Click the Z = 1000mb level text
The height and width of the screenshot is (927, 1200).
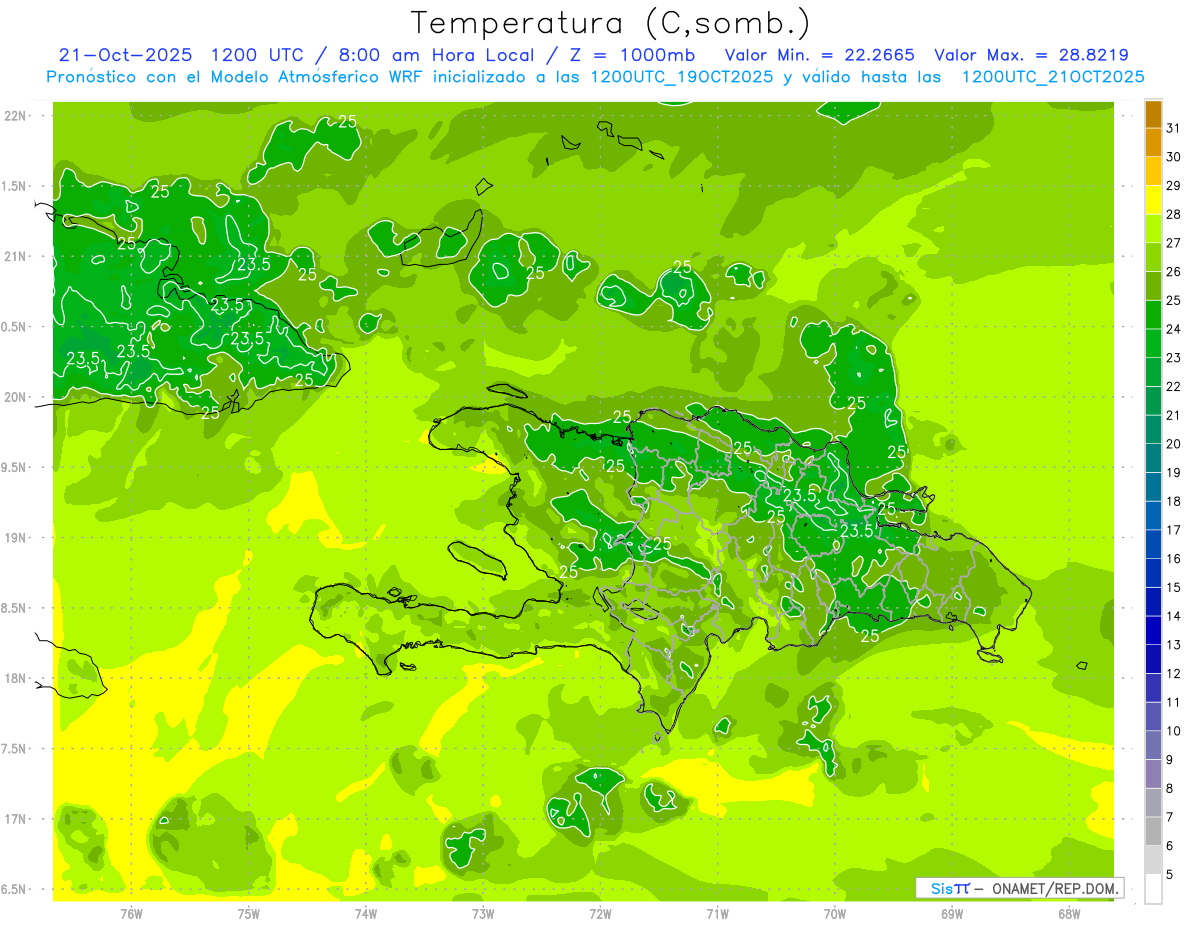click(643, 55)
